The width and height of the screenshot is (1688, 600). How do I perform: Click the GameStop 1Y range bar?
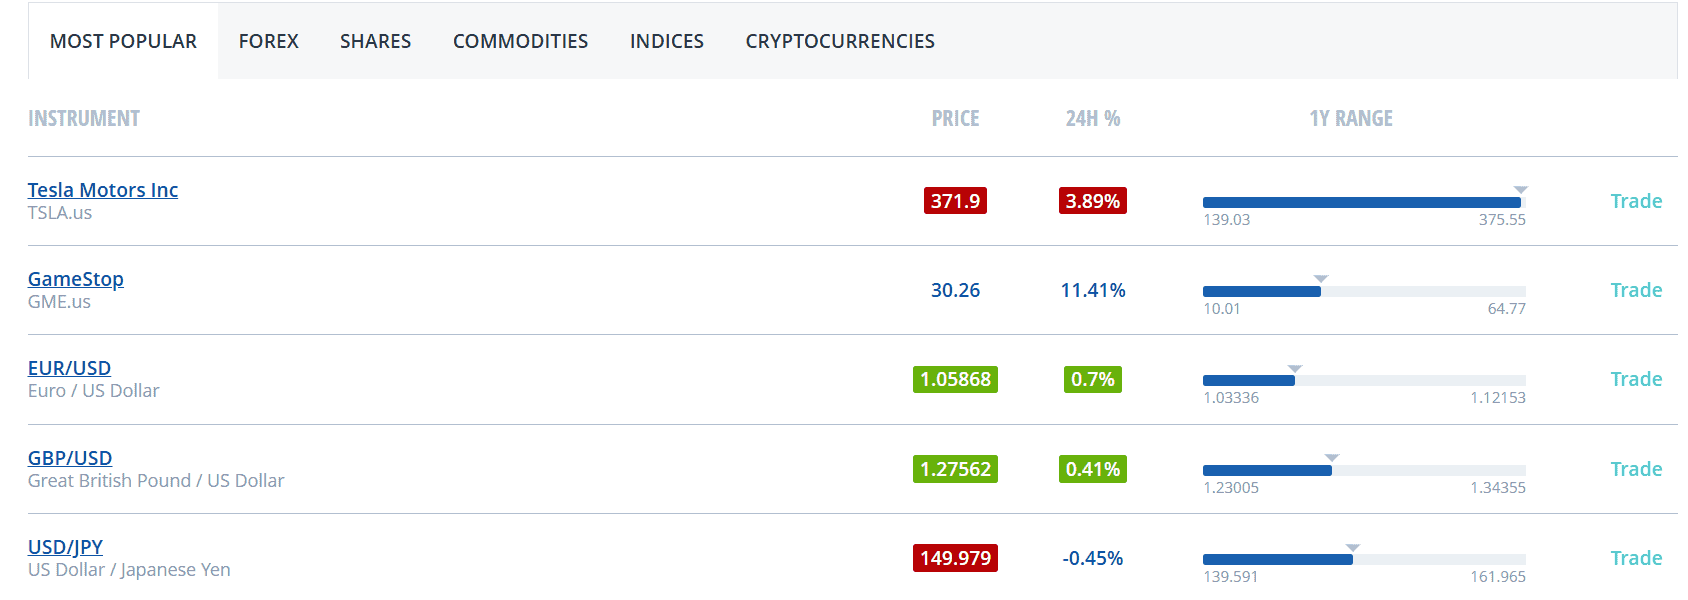click(1364, 292)
